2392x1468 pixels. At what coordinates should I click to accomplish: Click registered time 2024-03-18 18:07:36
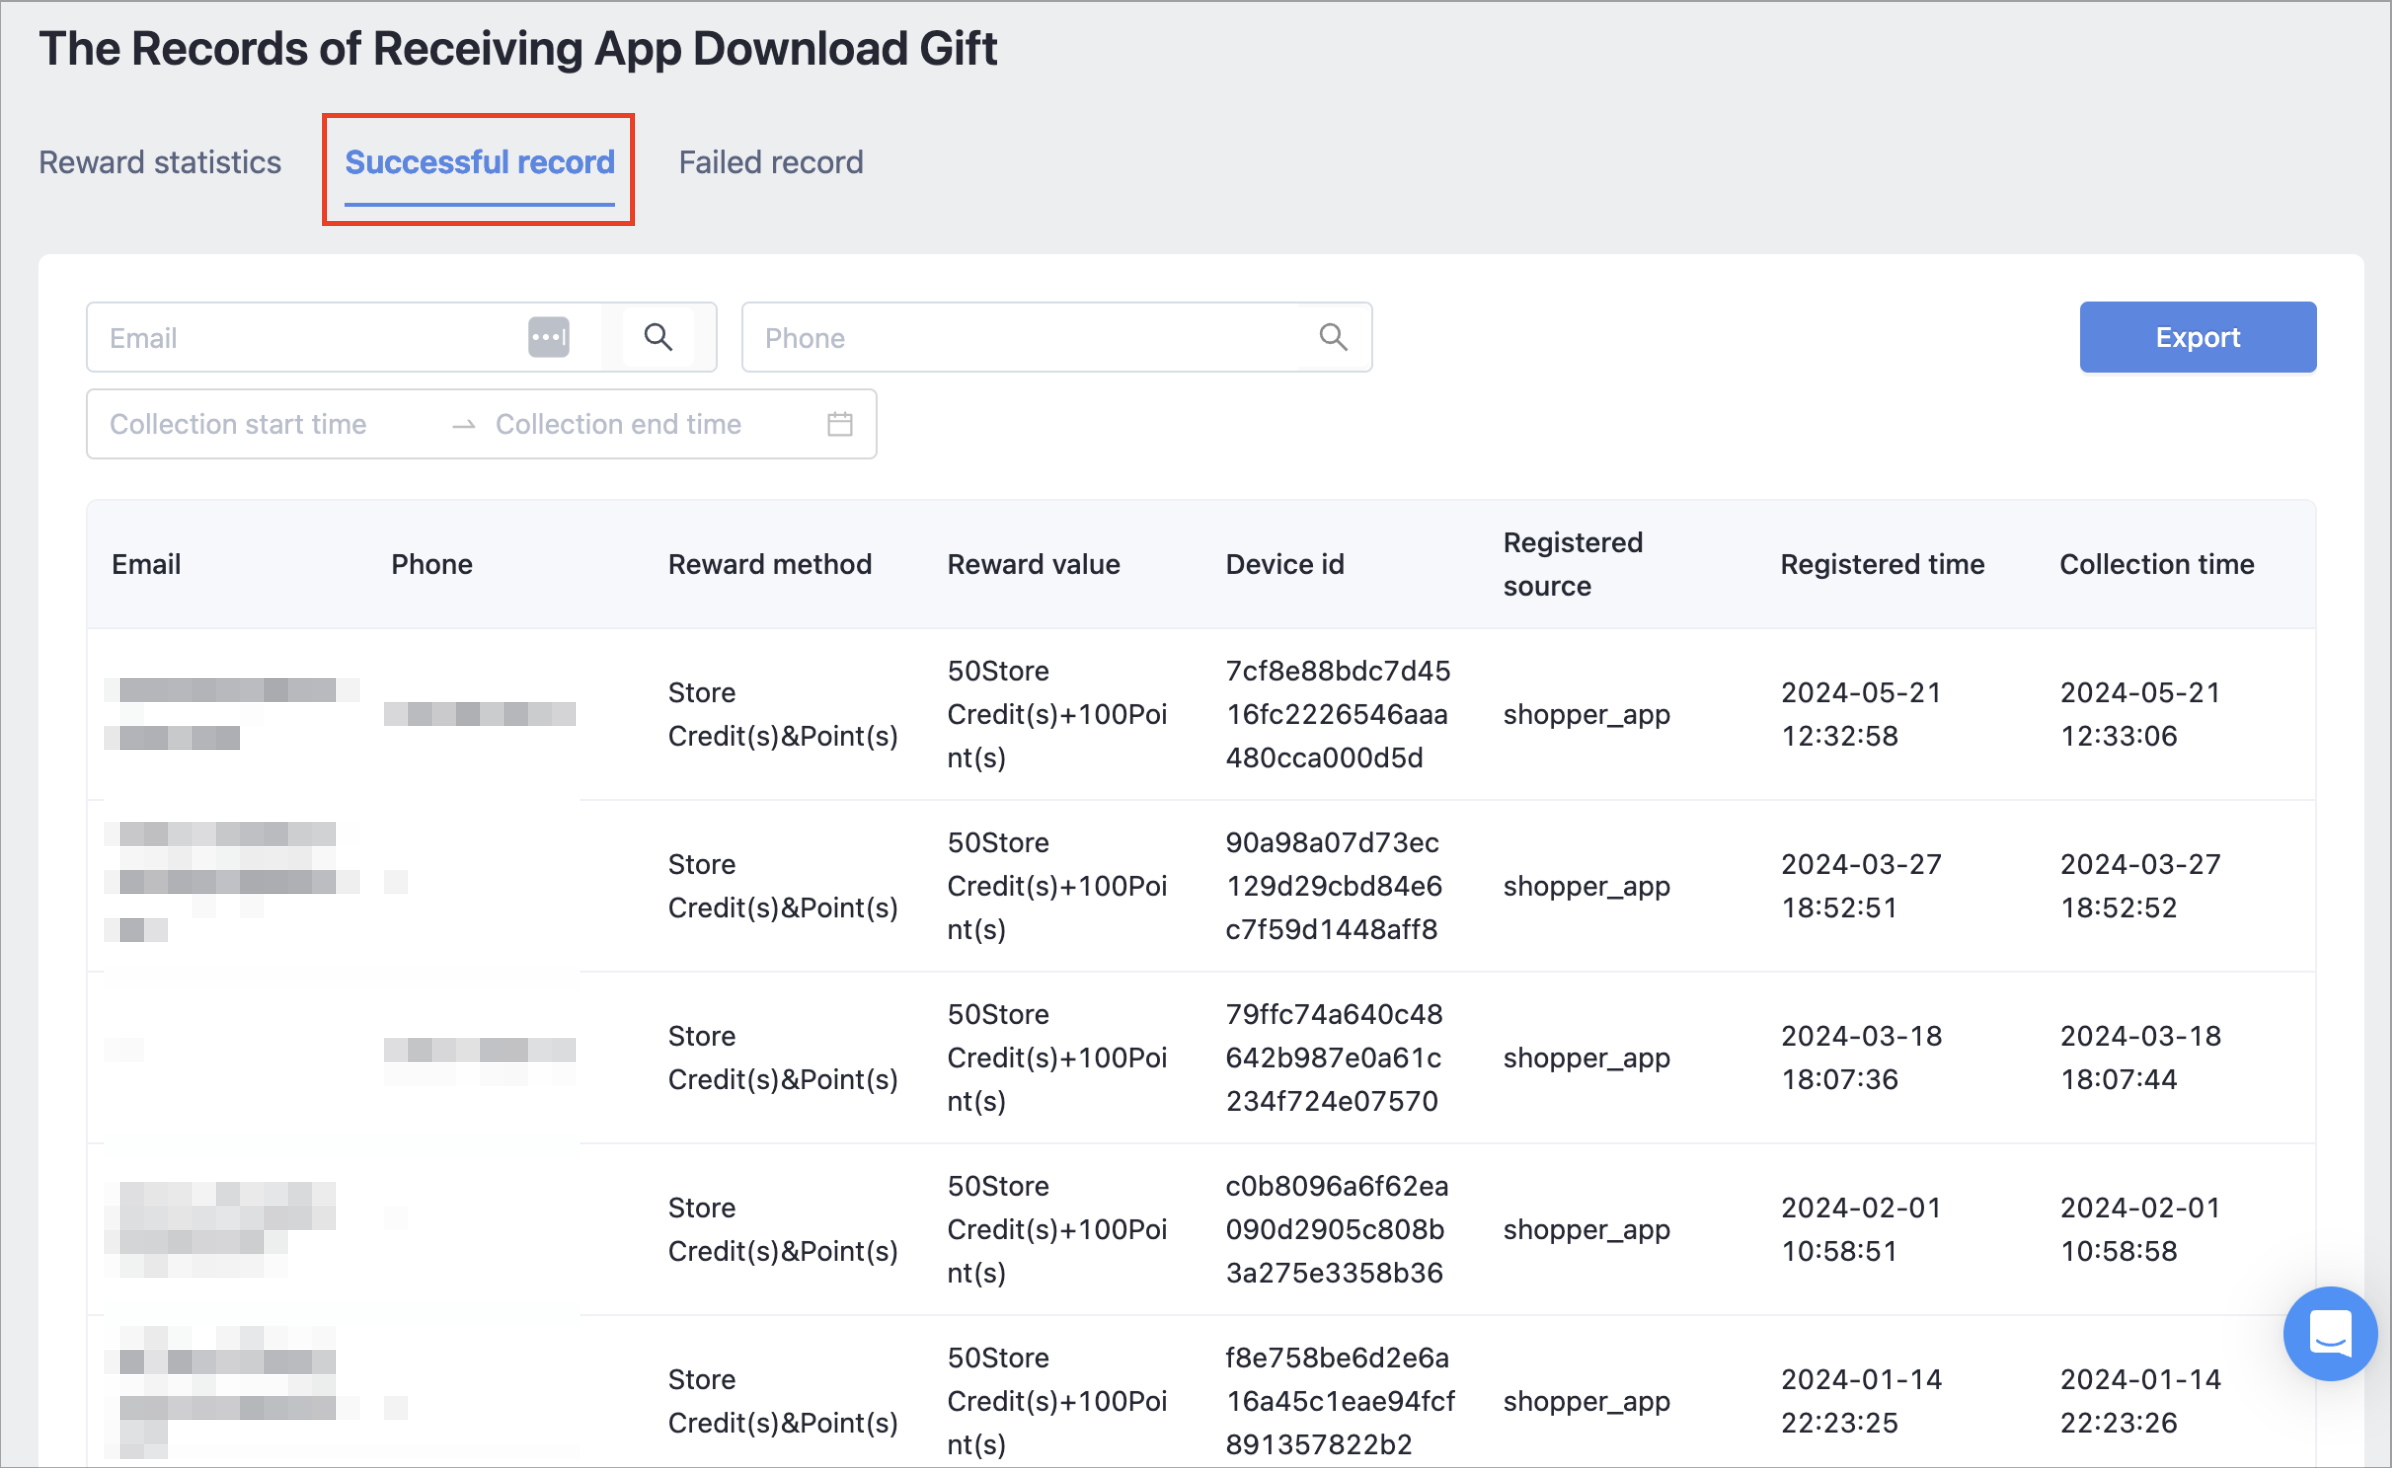point(1861,1057)
